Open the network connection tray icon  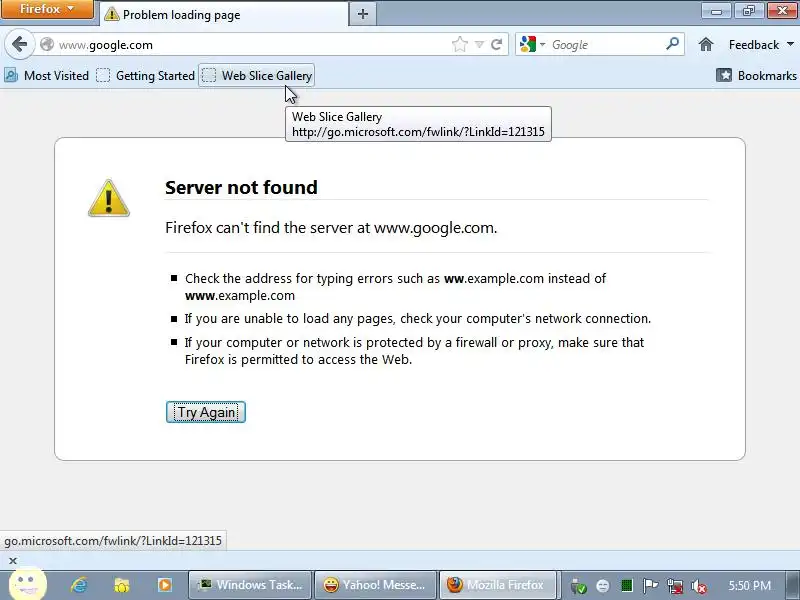pyautogui.click(x=674, y=586)
